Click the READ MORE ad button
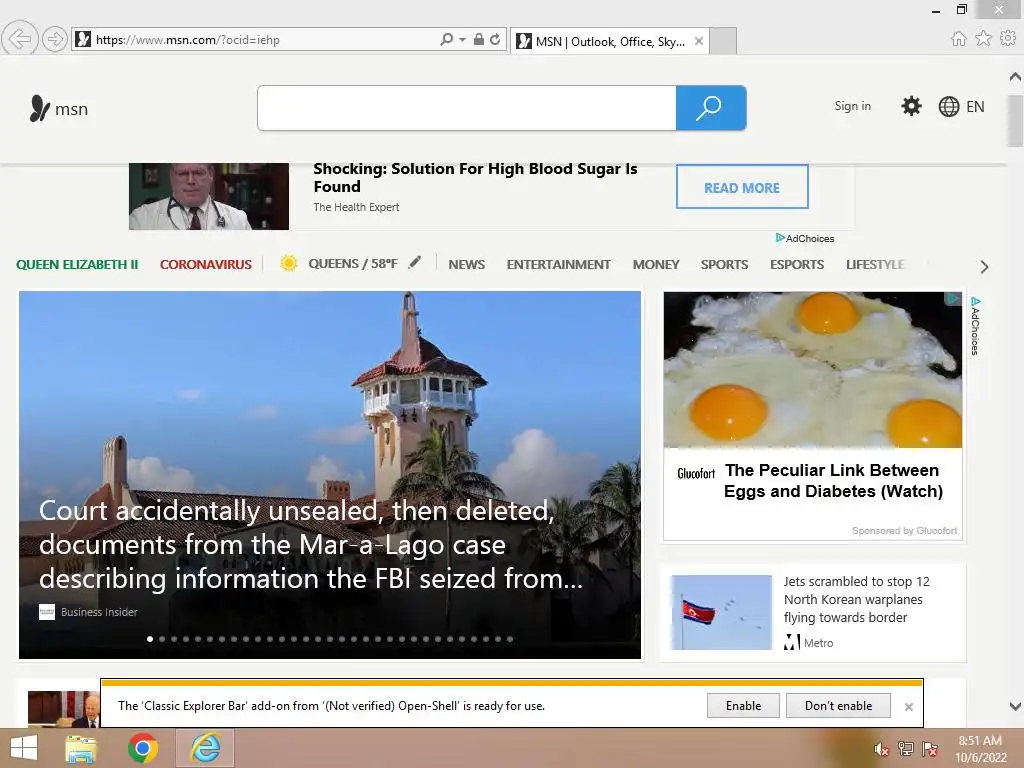1024x768 pixels. 742,187
